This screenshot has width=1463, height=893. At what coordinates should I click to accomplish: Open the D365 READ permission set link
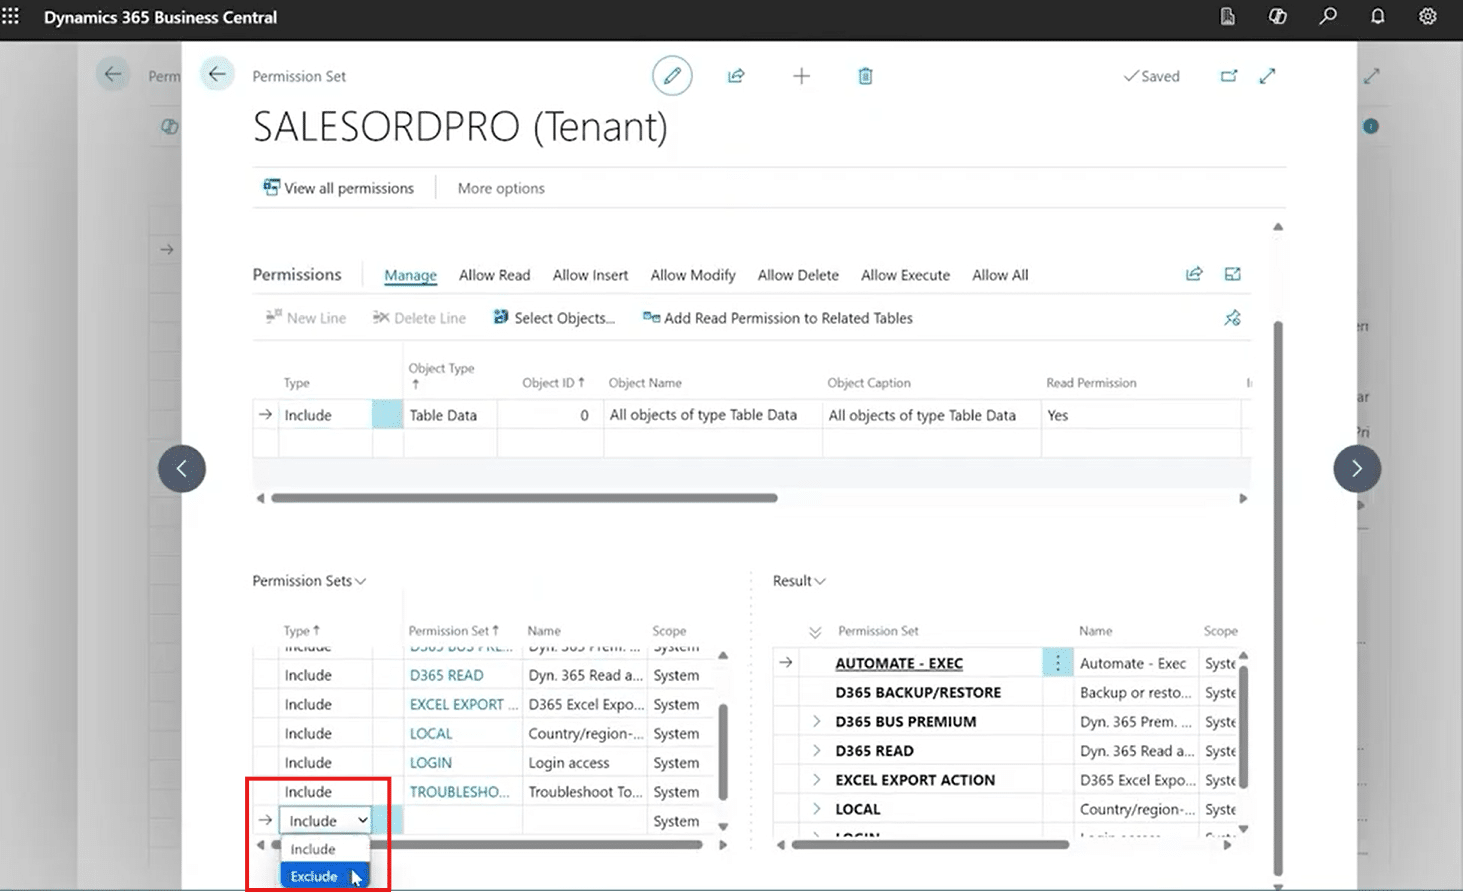[x=446, y=675]
